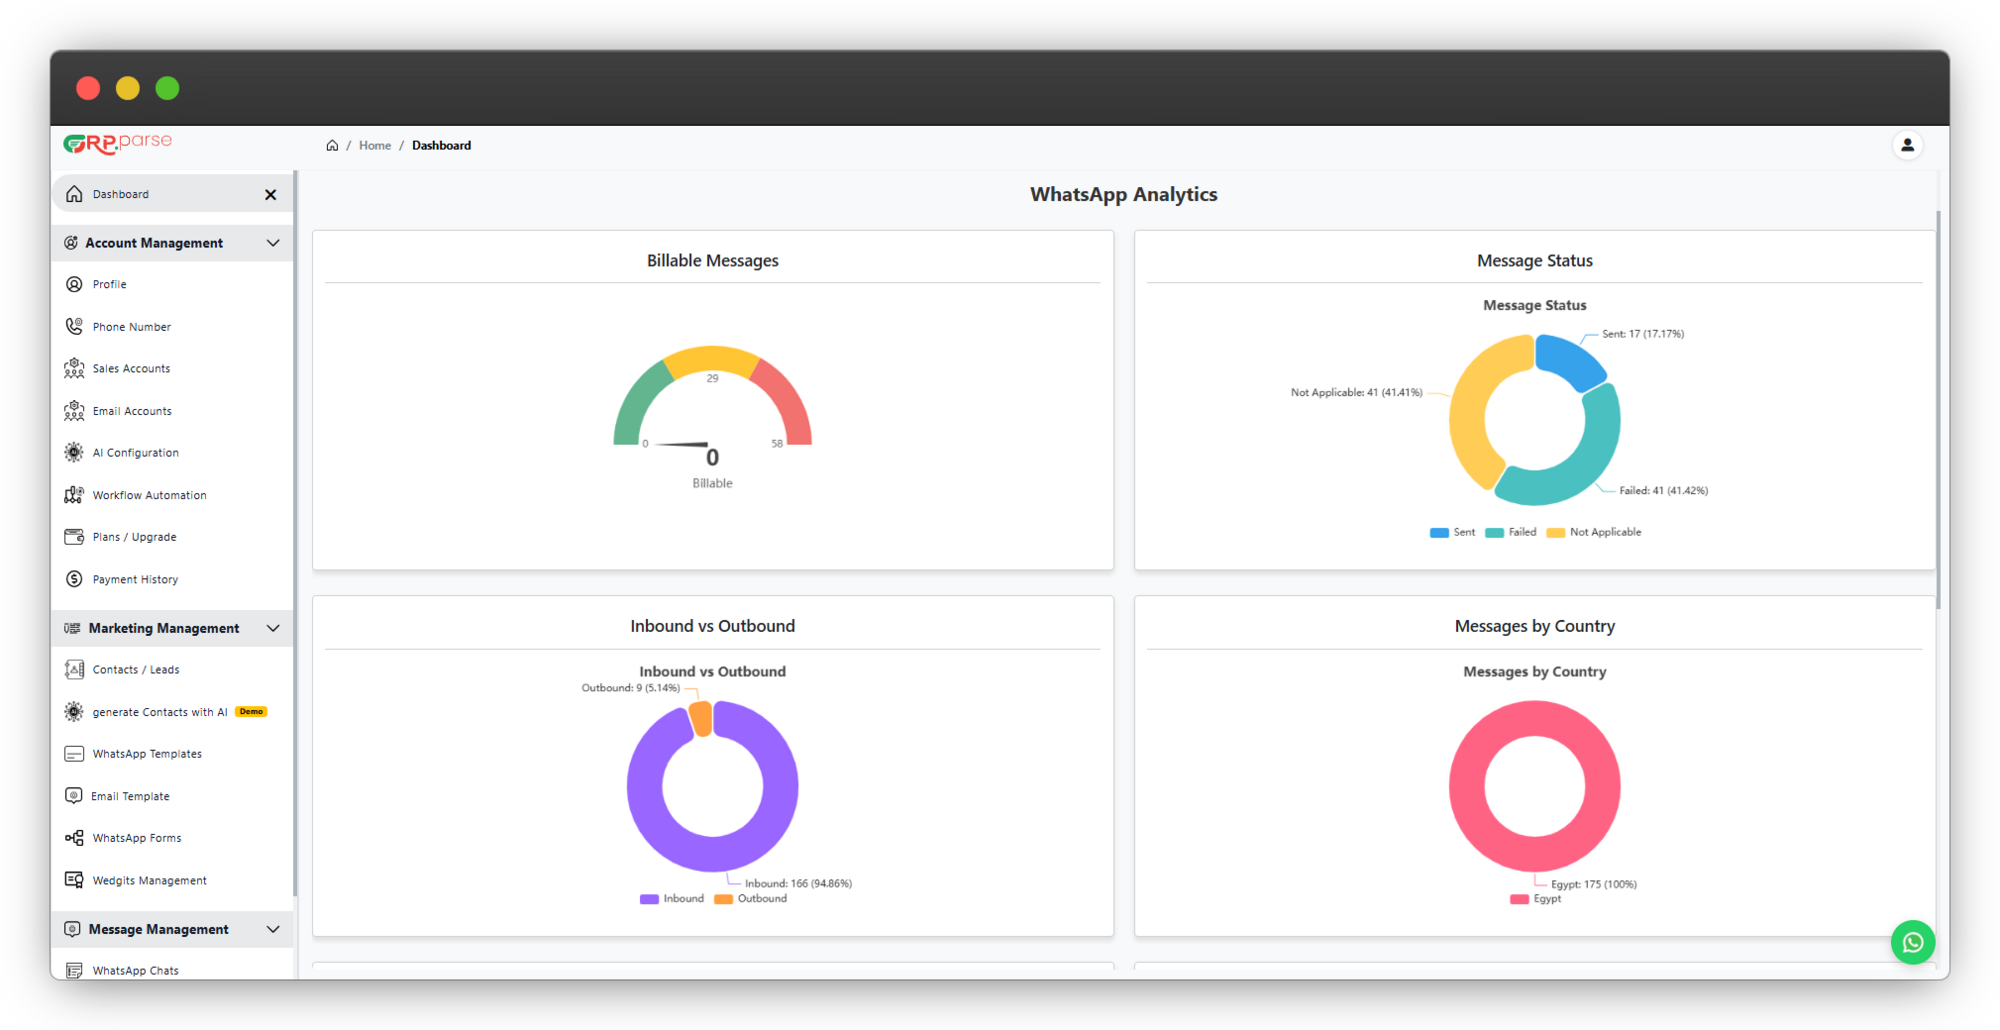Click the Egypt pink legend swatch
2000x1030 pixels.
pyautogui.click(x=1519, y=899)
